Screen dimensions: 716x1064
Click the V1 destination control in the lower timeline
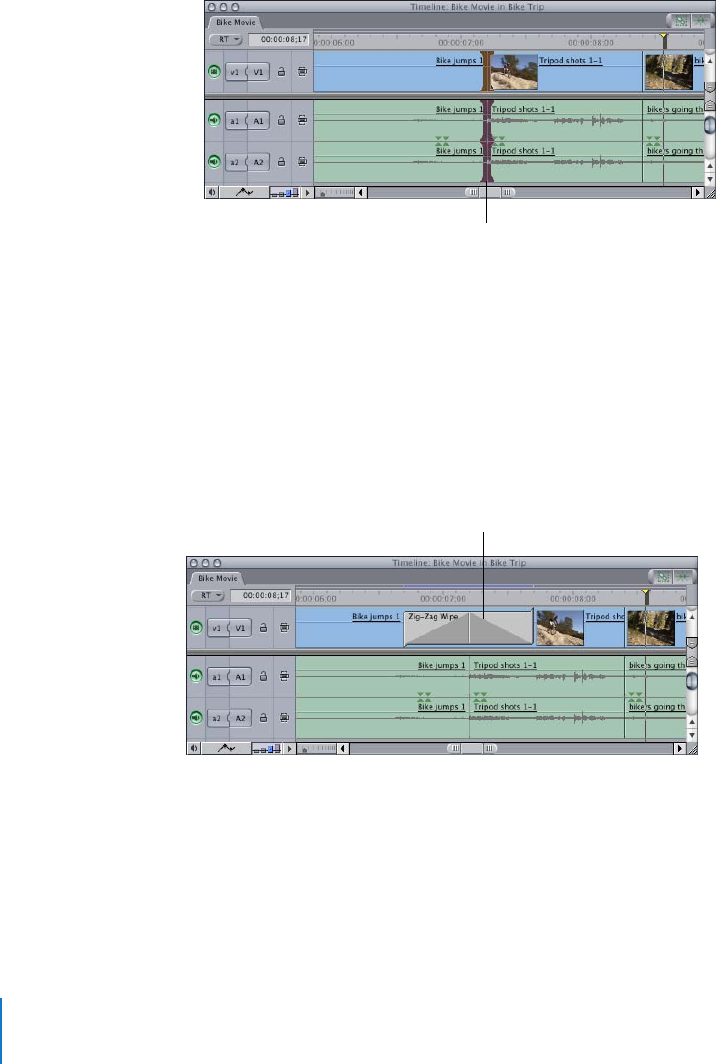coord(240,628)
